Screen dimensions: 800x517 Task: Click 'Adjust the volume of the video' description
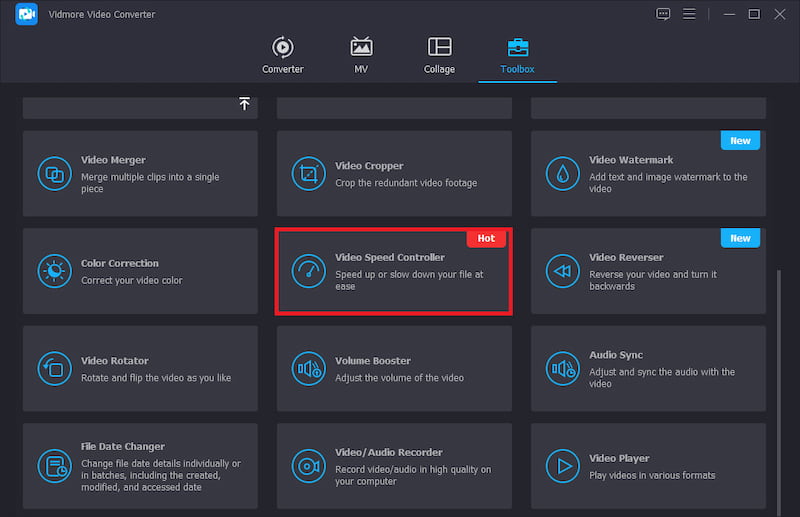(399, 378)
